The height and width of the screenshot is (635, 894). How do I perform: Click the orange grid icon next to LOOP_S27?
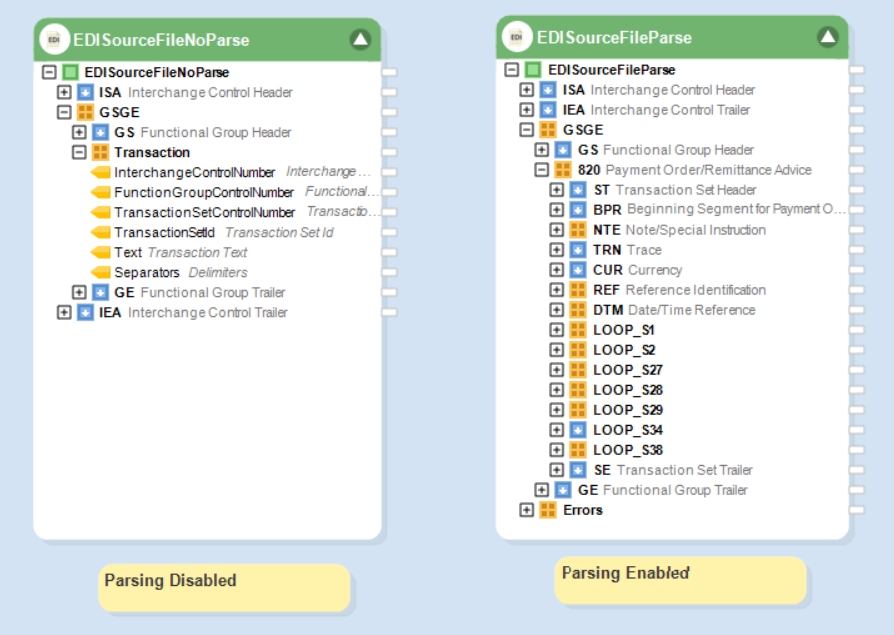click(x=578, y=370)
